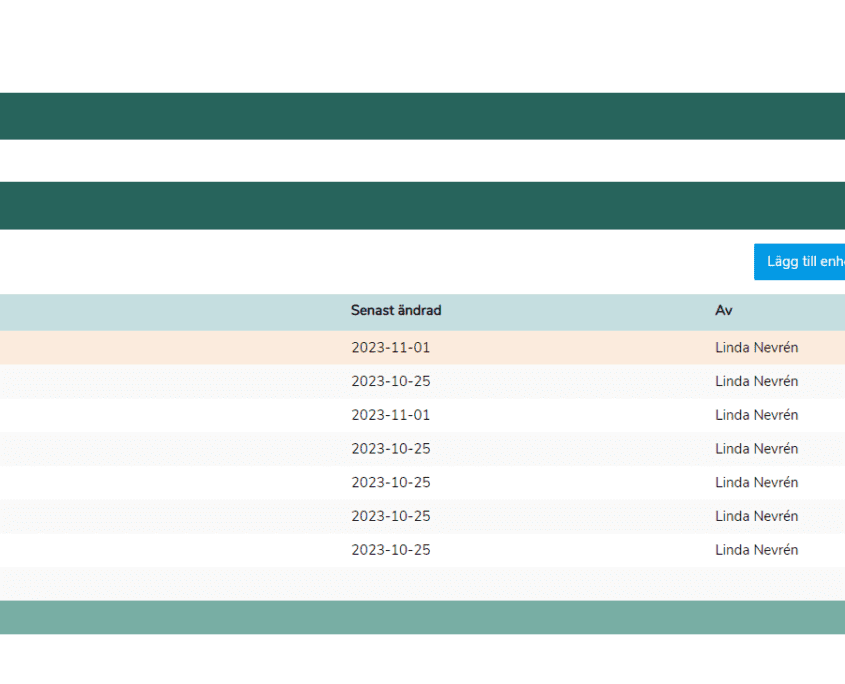Select the date in the seventh table row
Image resolution: width=845 pixels, height=684 pixels.
click(390, 550)
